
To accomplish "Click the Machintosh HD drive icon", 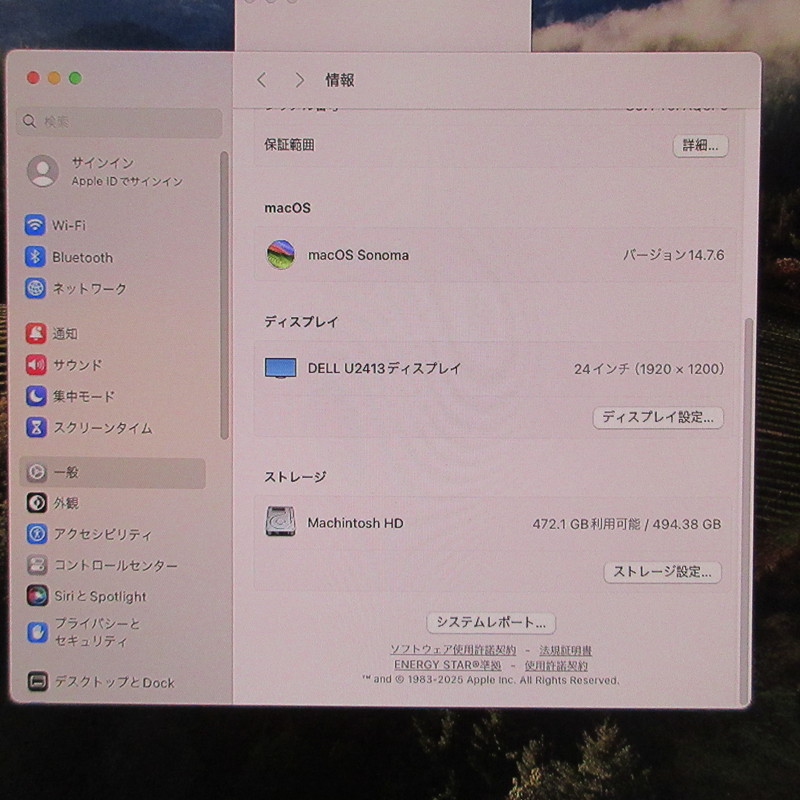I will coord(281,521).
